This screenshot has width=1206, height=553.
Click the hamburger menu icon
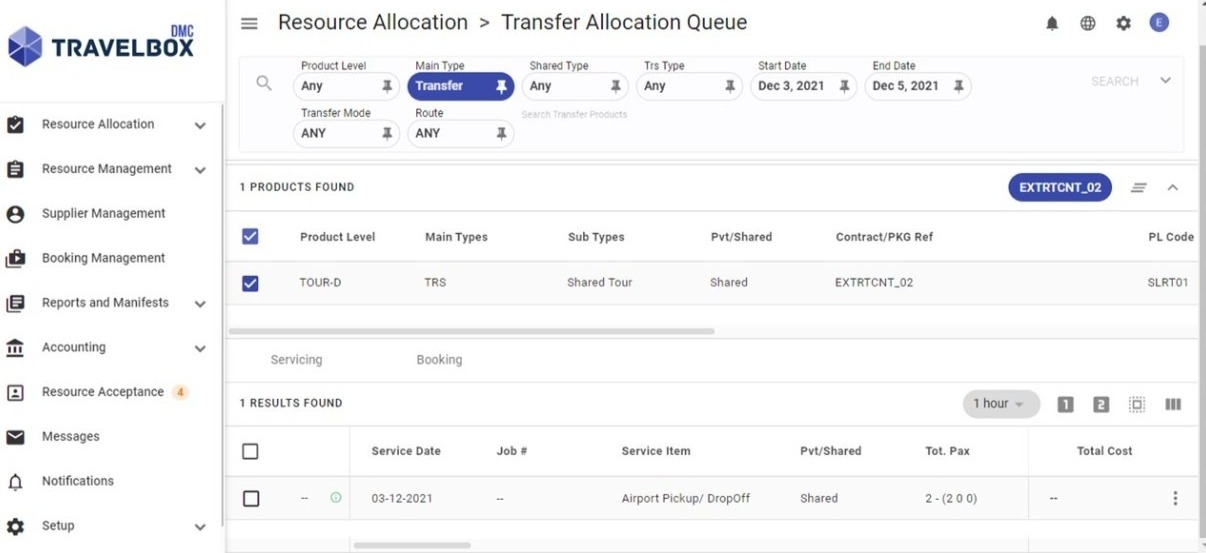(249, 23)
